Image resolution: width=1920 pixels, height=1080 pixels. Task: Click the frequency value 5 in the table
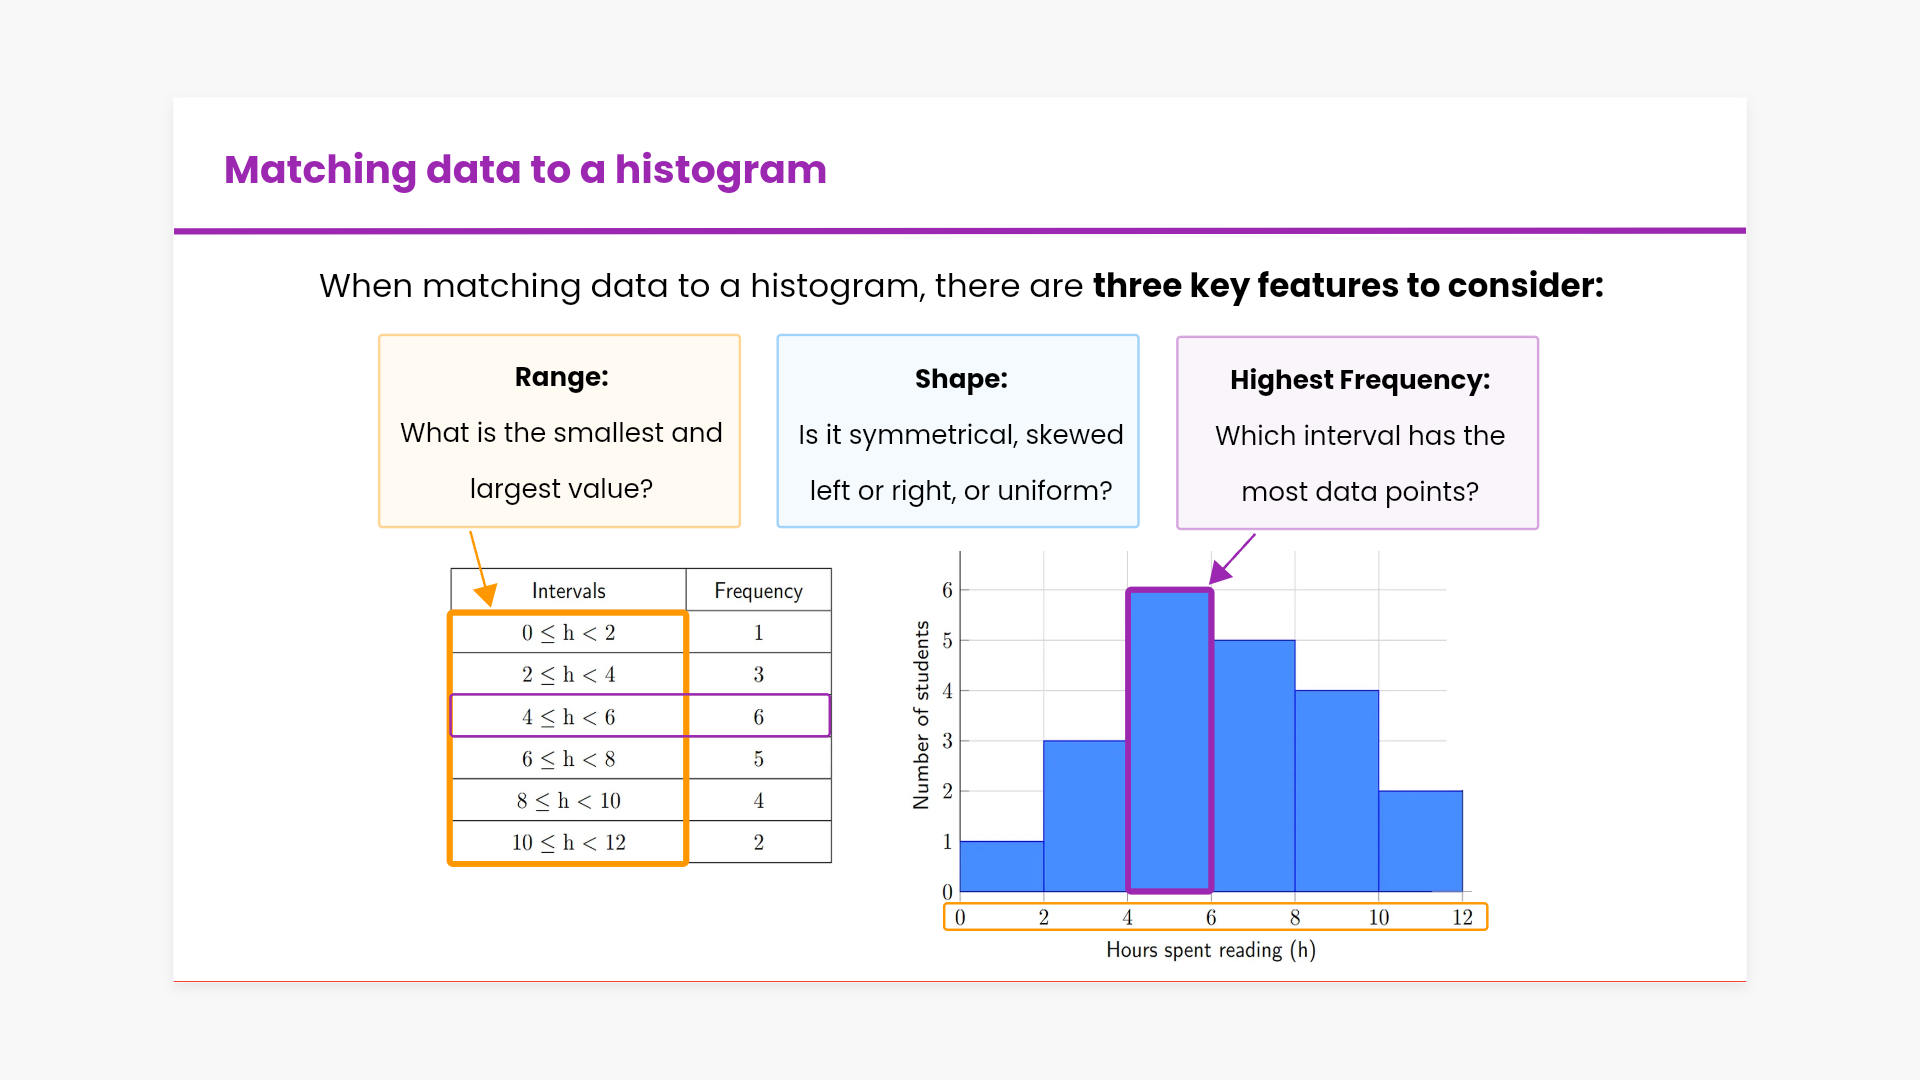(x=758, y=759)
